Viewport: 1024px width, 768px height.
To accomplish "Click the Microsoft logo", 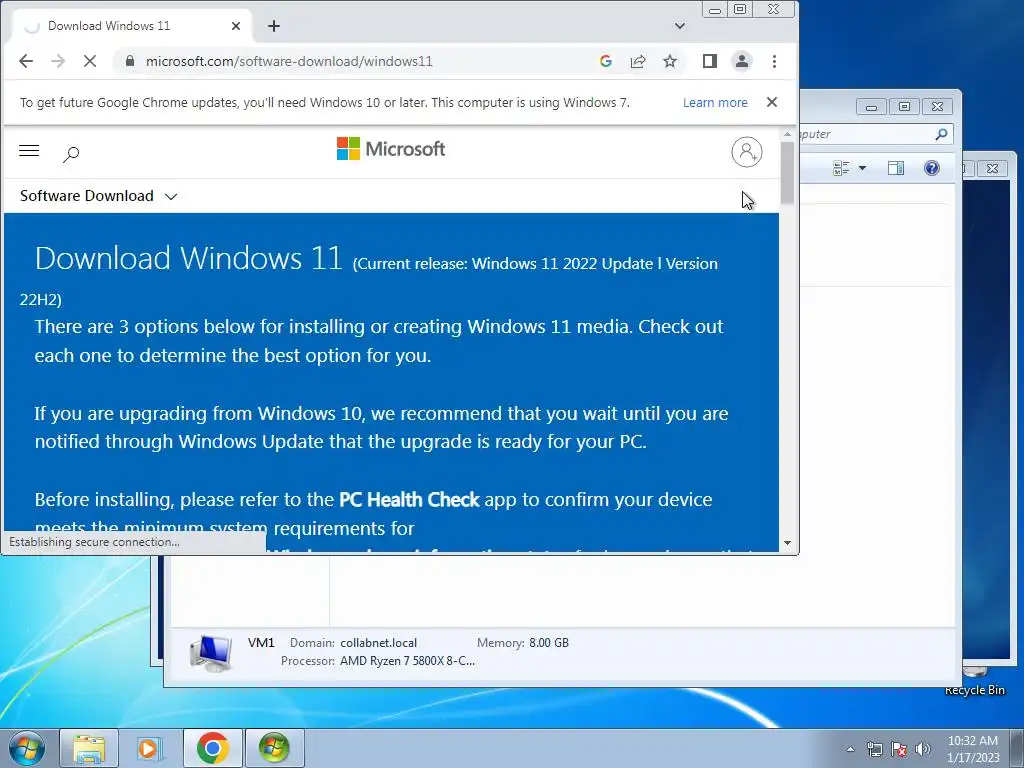I will click(x=391, y=149).
